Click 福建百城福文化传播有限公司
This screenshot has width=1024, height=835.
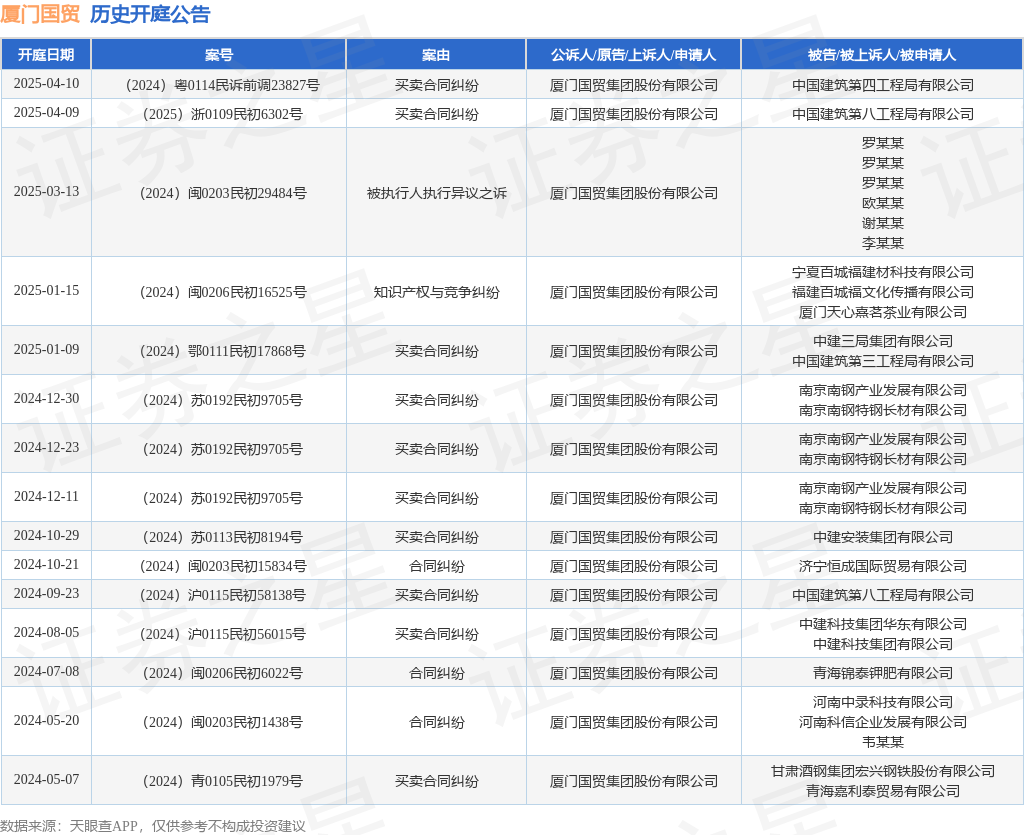coord(883,292)
